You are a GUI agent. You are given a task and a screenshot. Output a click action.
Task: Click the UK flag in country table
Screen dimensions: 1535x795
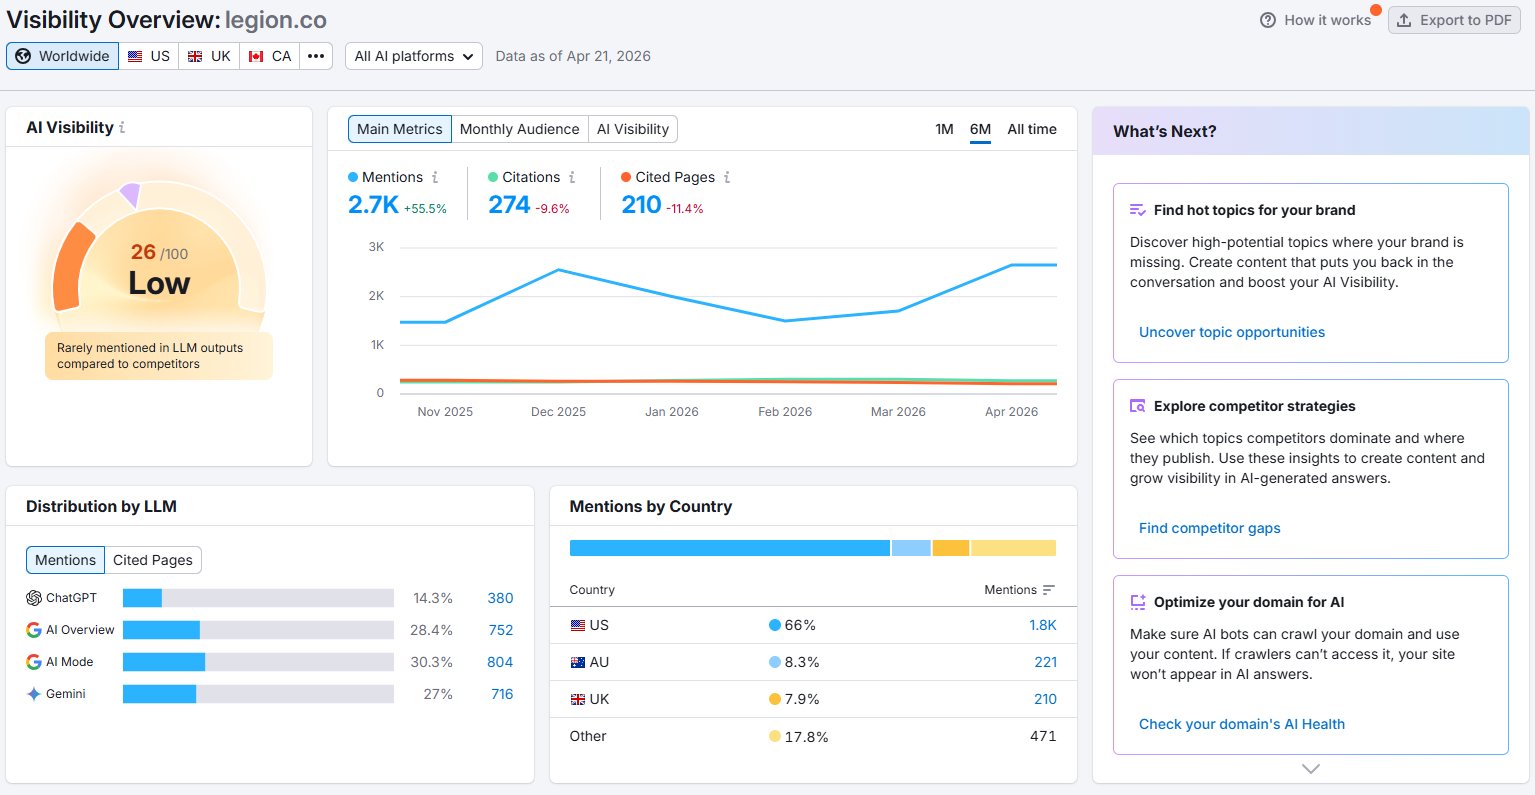pos(577,699)
